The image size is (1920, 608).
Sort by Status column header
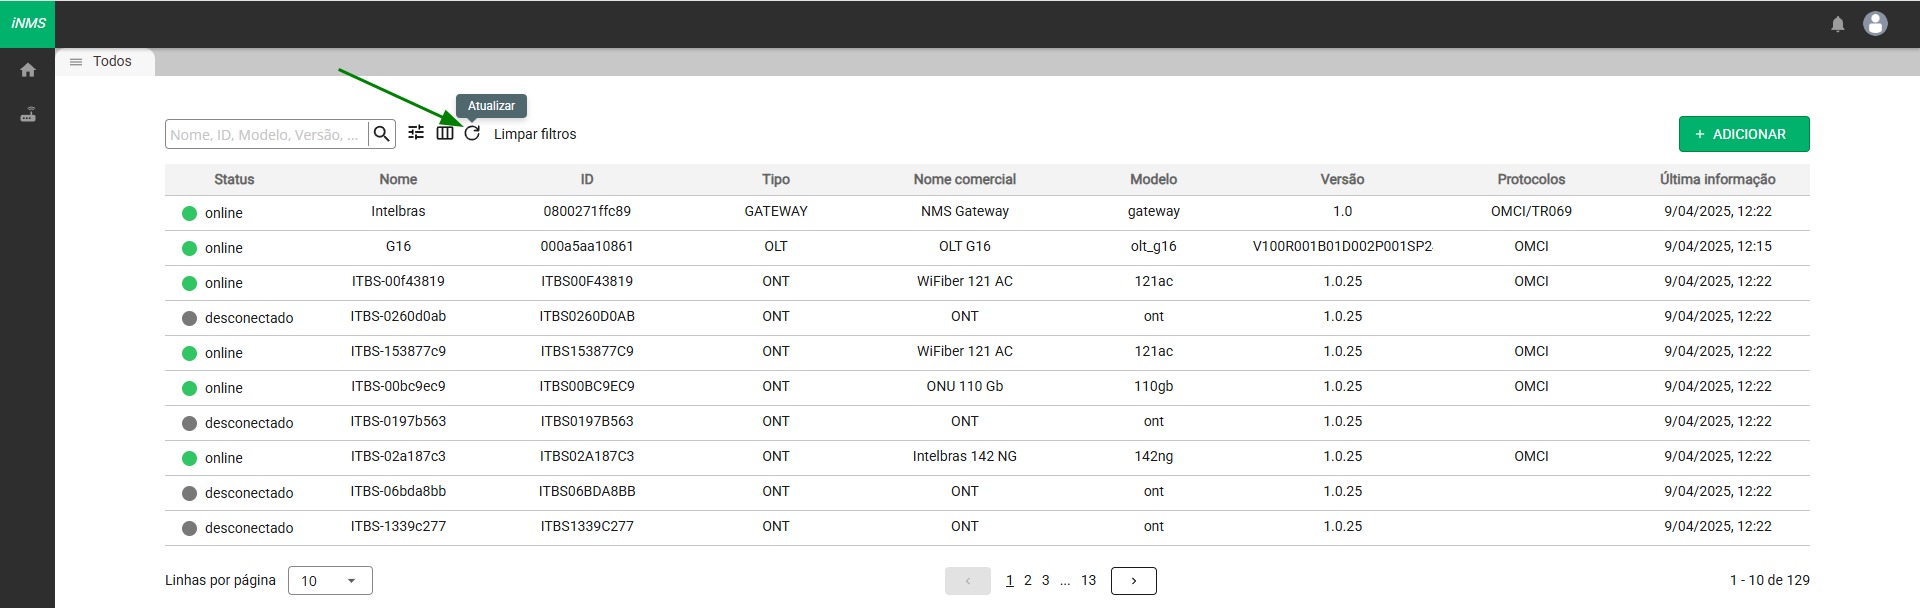[x=234, y=180]
